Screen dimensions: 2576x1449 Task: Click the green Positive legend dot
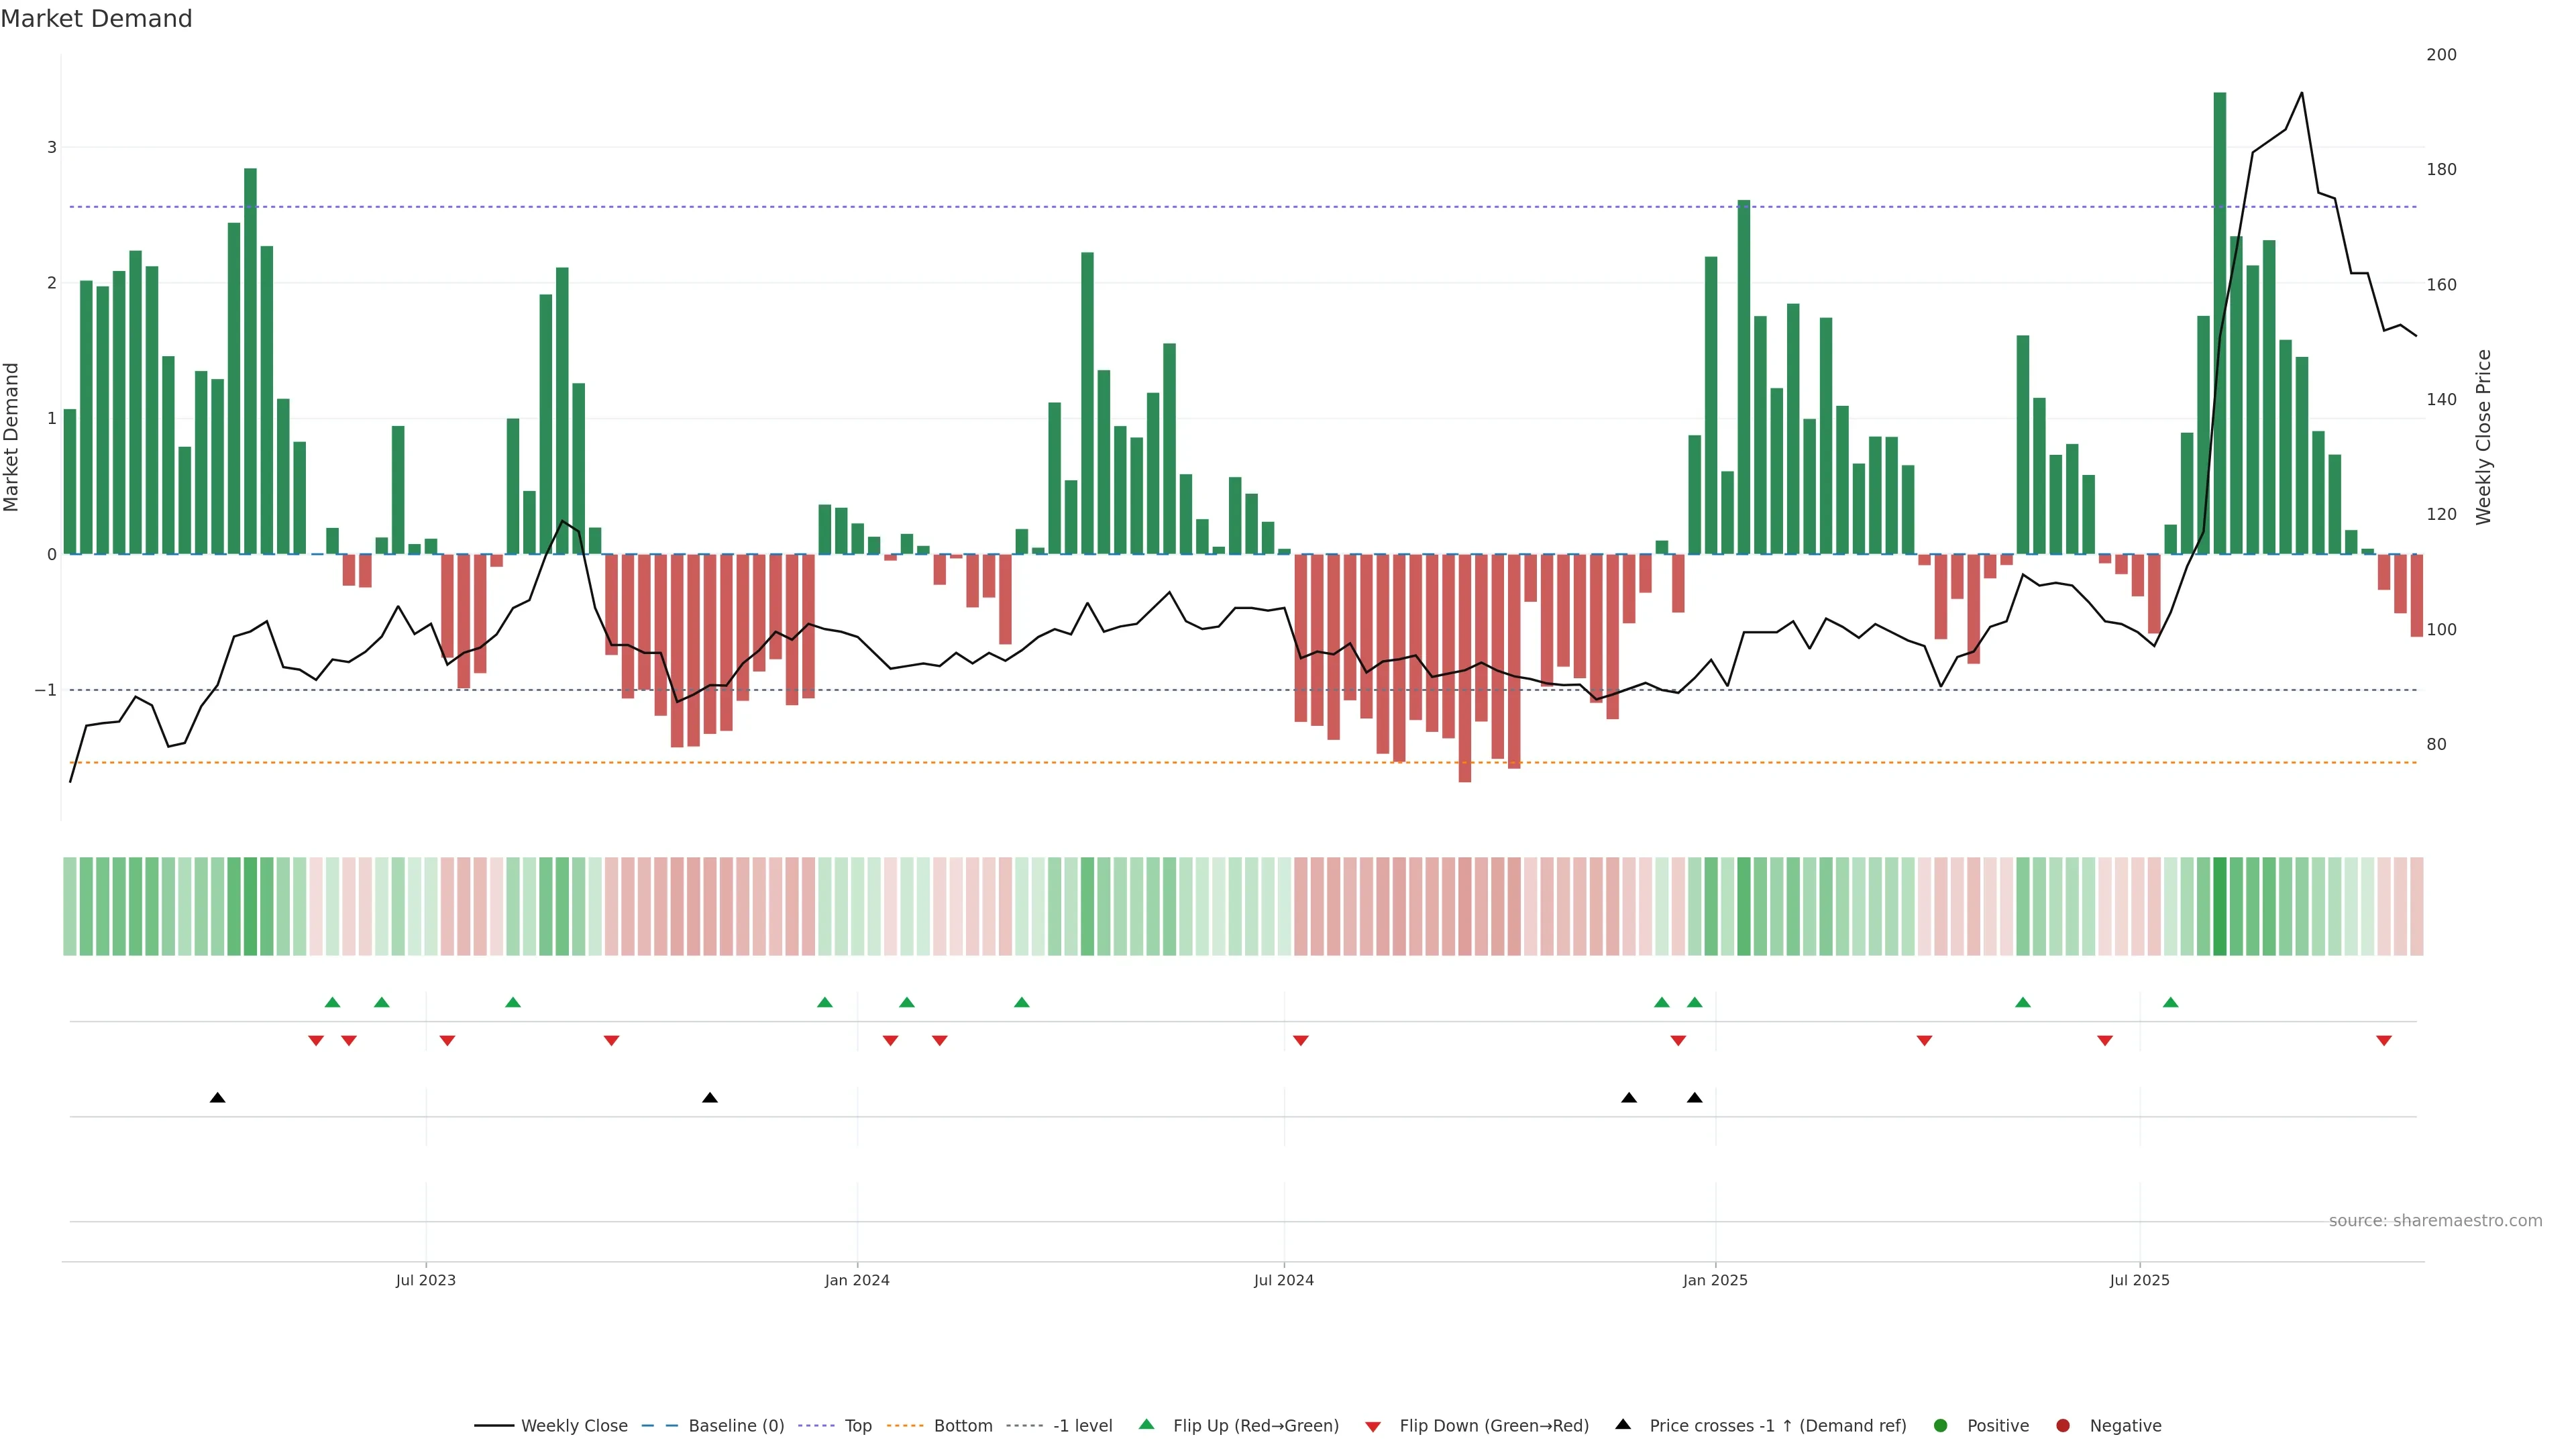coord(1941,1425)
